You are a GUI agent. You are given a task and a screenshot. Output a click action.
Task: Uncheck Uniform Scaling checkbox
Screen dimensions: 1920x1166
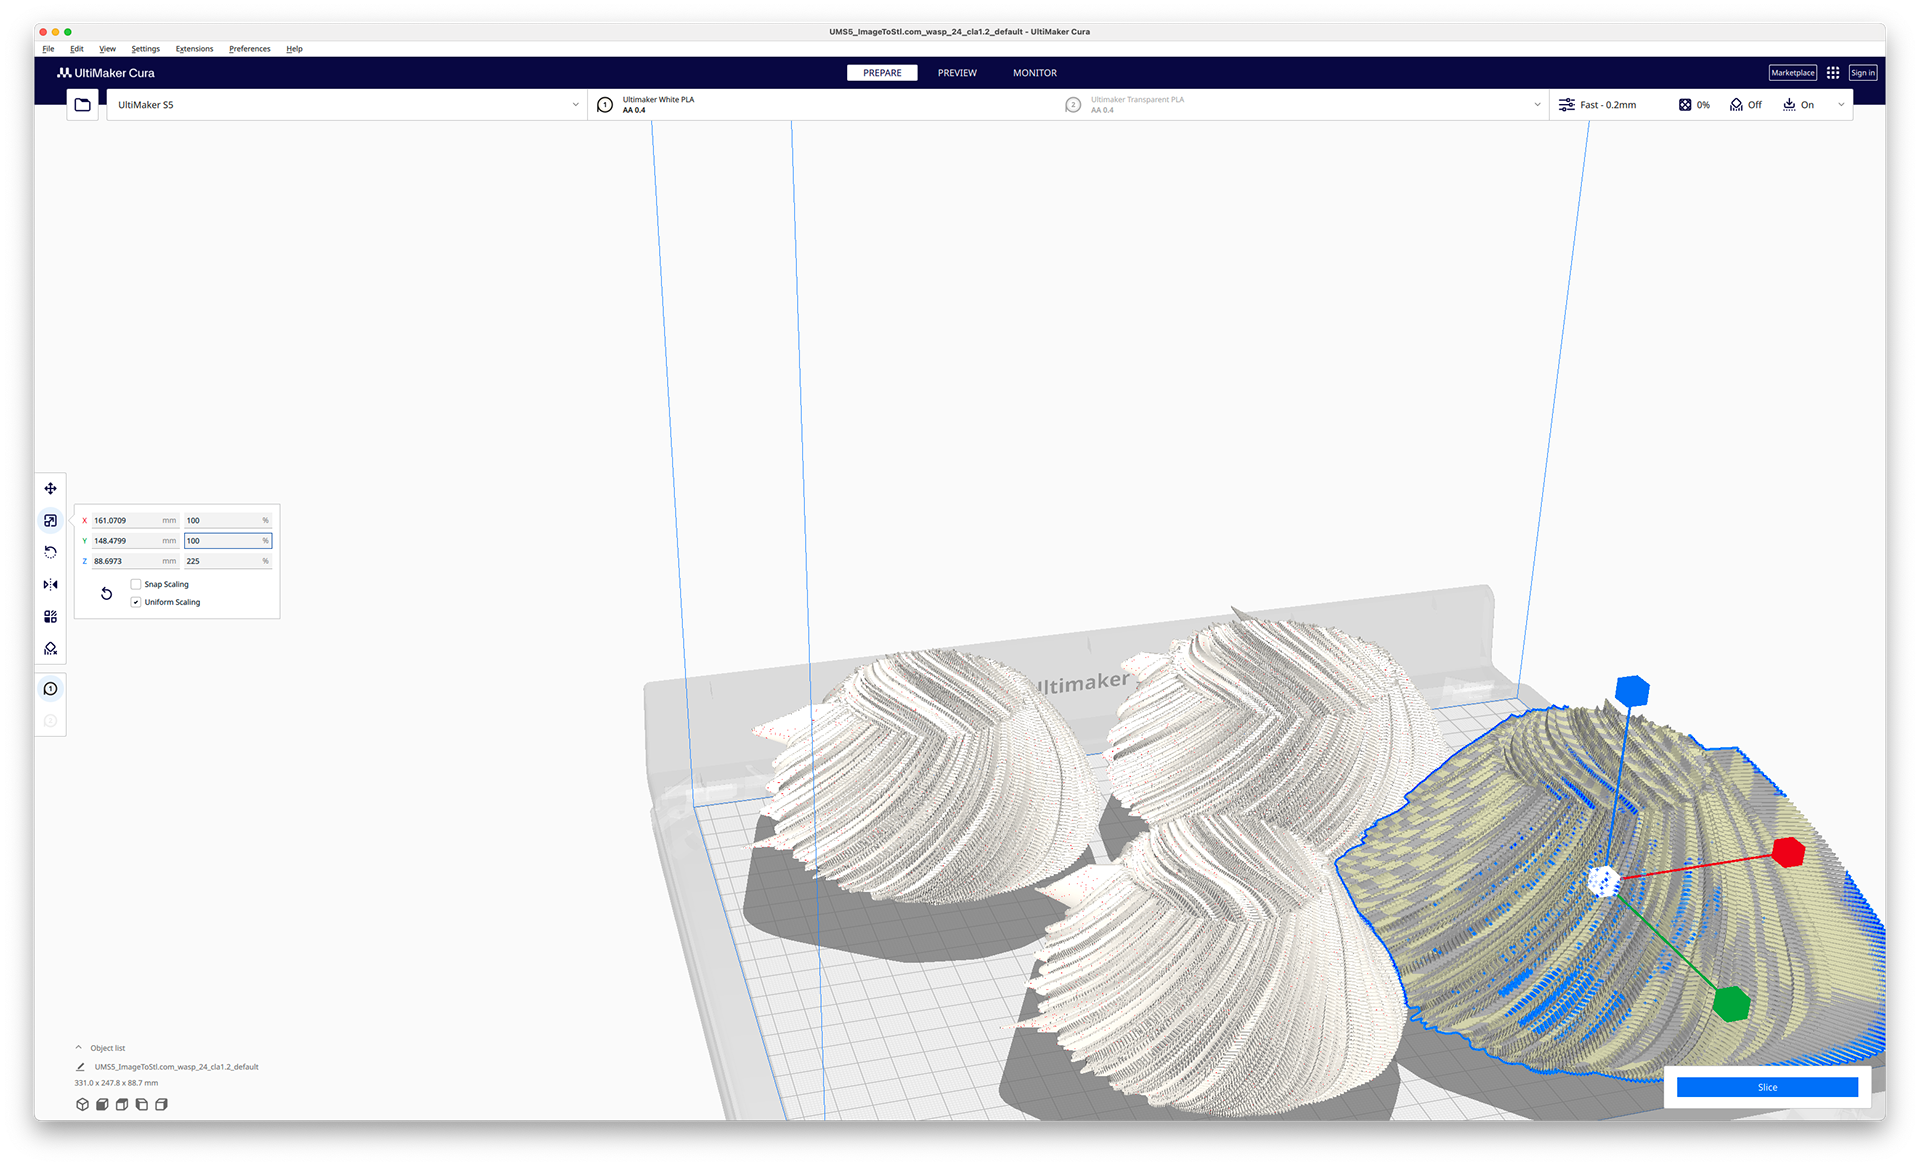pos(136,603)
